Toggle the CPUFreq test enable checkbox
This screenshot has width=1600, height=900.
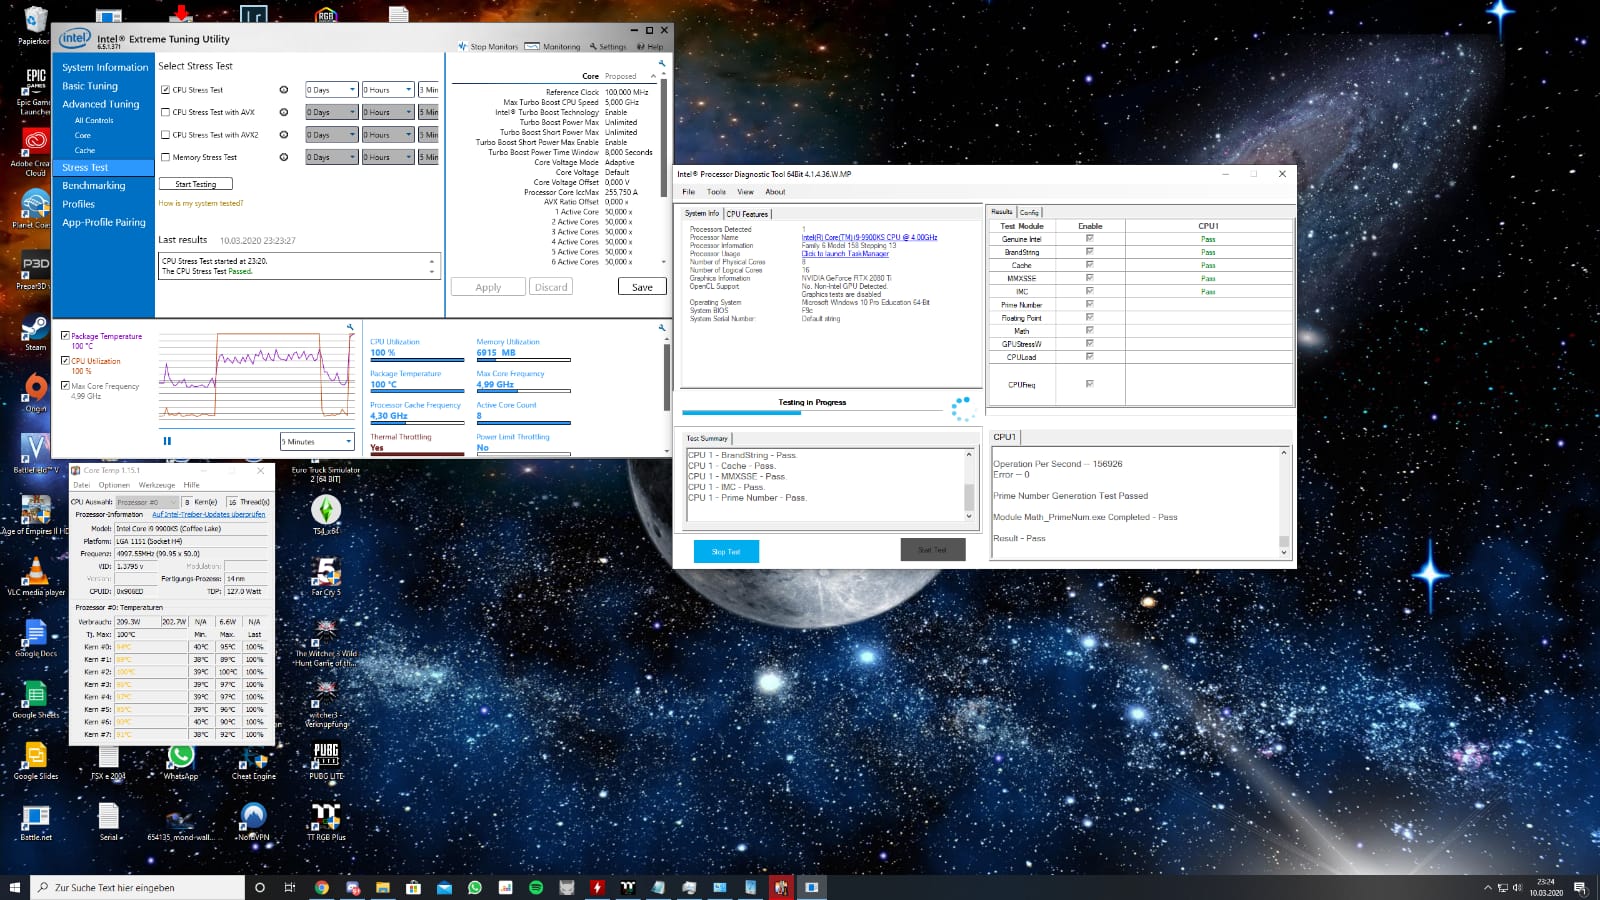[1089, 384]
